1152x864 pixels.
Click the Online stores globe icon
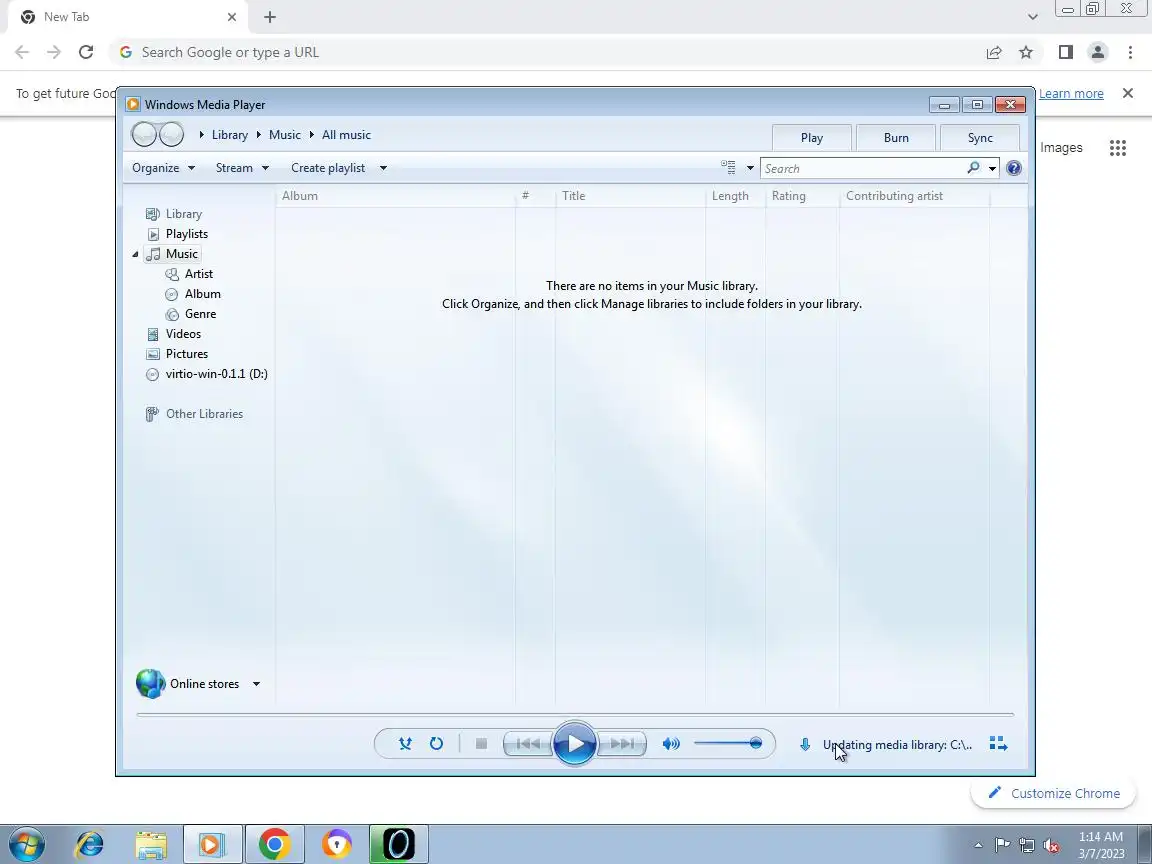click(x=151, y=683)
